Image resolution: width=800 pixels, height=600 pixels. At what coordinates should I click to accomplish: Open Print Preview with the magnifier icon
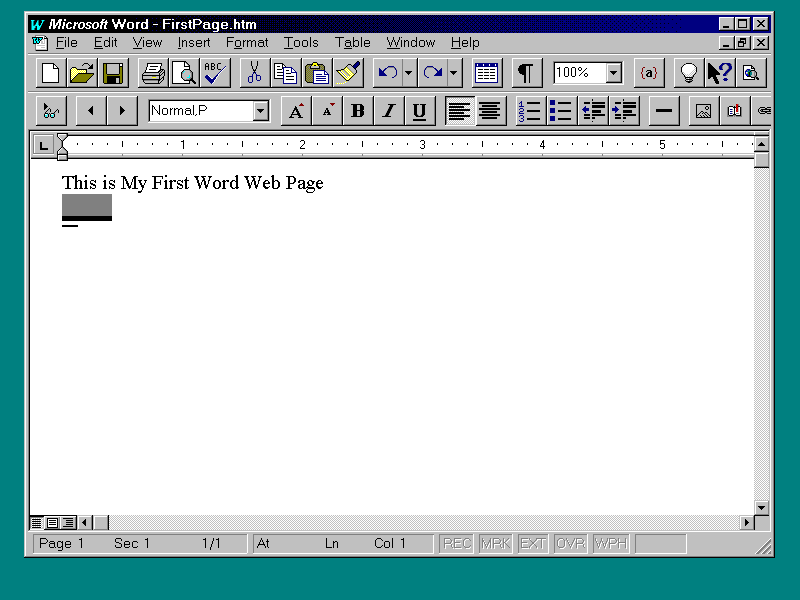tap(184, 73)
